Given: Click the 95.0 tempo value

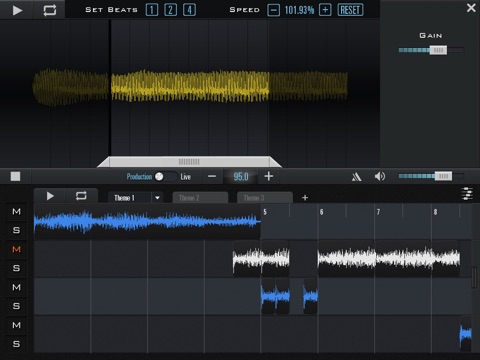Looking at the screenshot, I should tap(241, 176).
